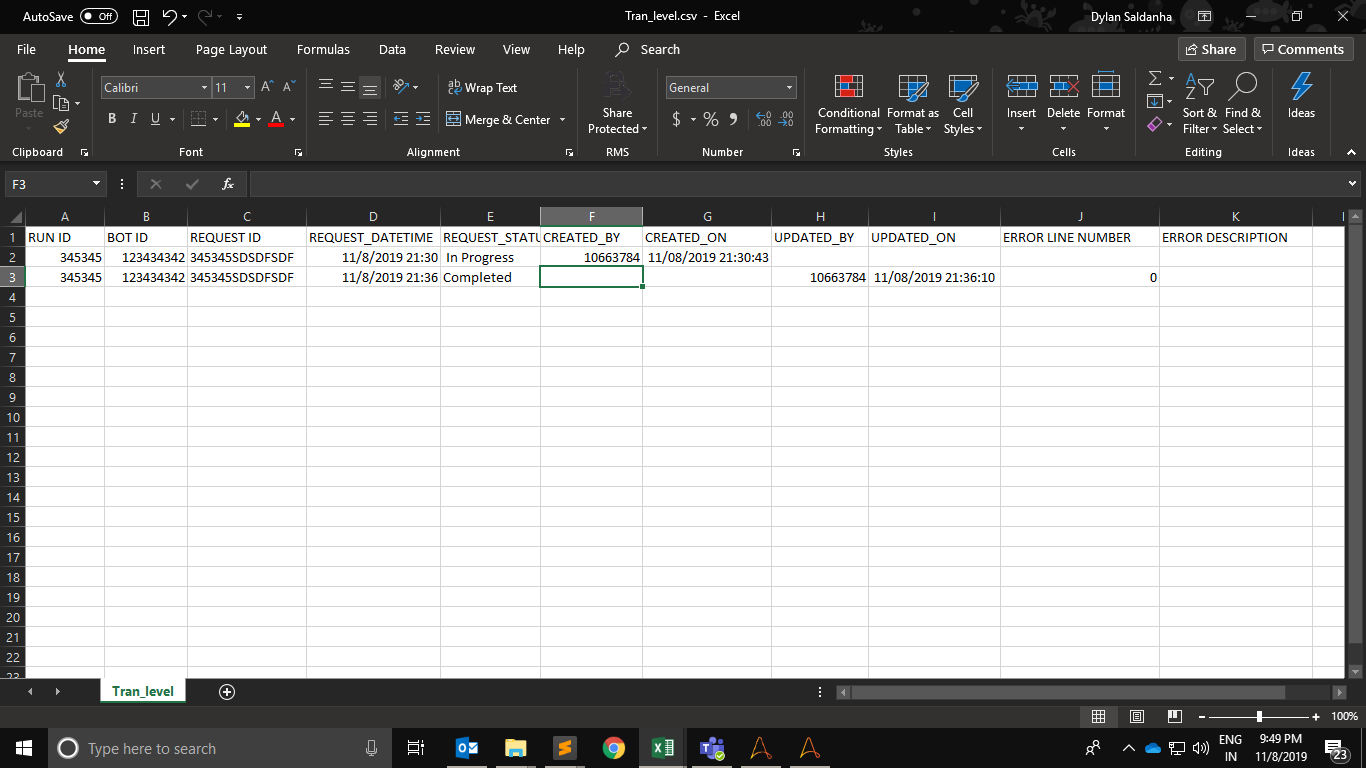Image resolution: width=1366 pixels, height=768 pixels.
Task: Open the Name Box dropdown arrow
Action: 97,184
